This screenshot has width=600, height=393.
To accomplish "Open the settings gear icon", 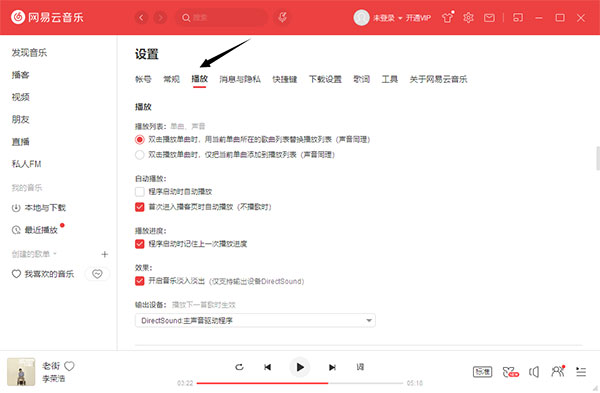I will click(468, 18).
